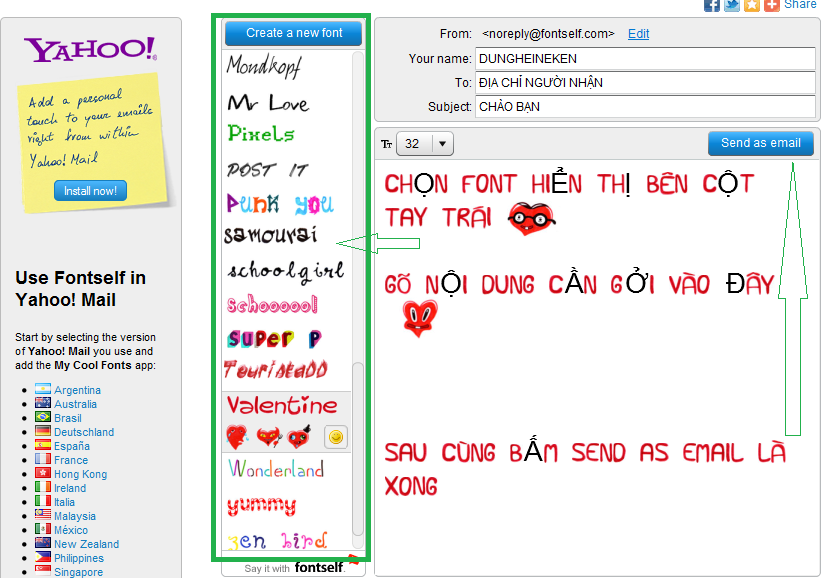Open the Argentina link

coord(77,390)
